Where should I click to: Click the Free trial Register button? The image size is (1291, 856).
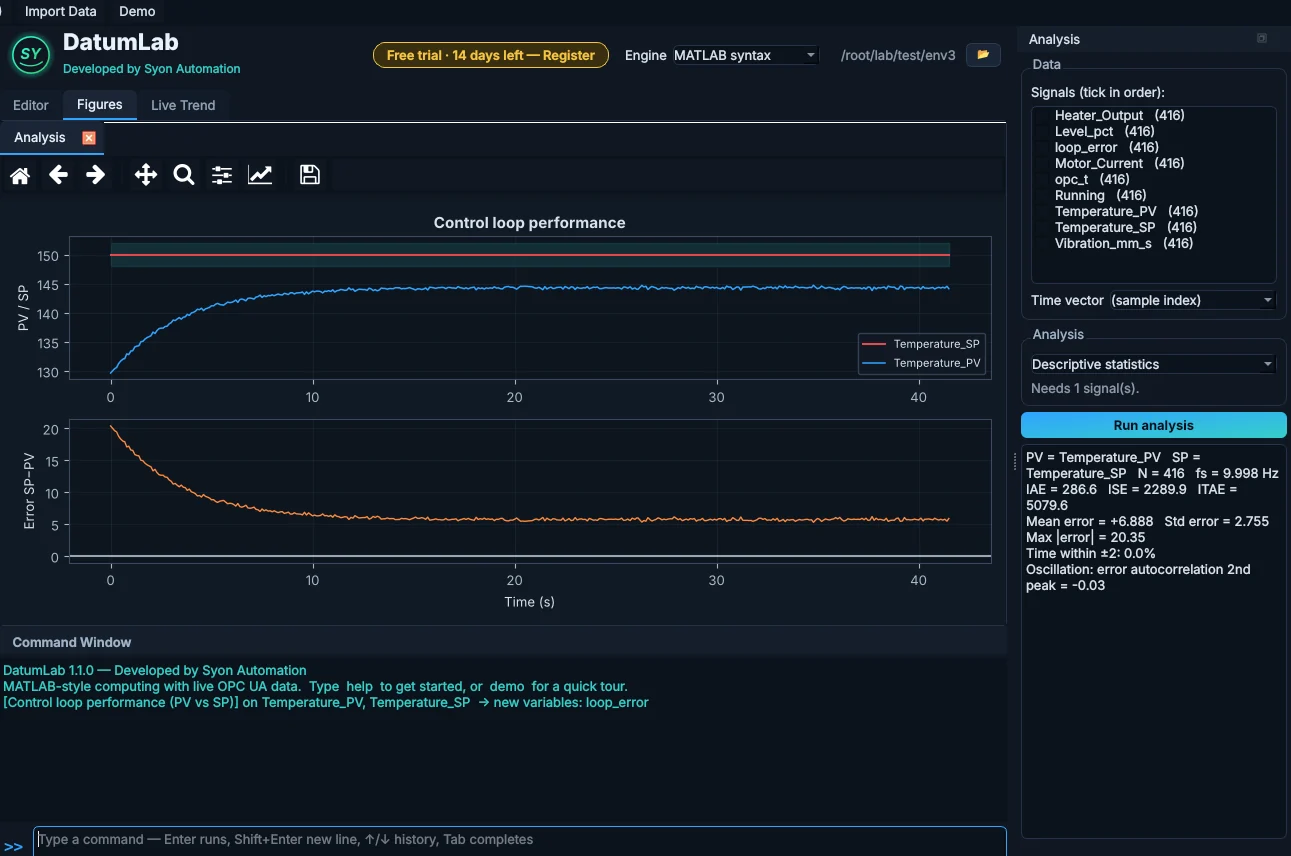(x=491, y=55)
